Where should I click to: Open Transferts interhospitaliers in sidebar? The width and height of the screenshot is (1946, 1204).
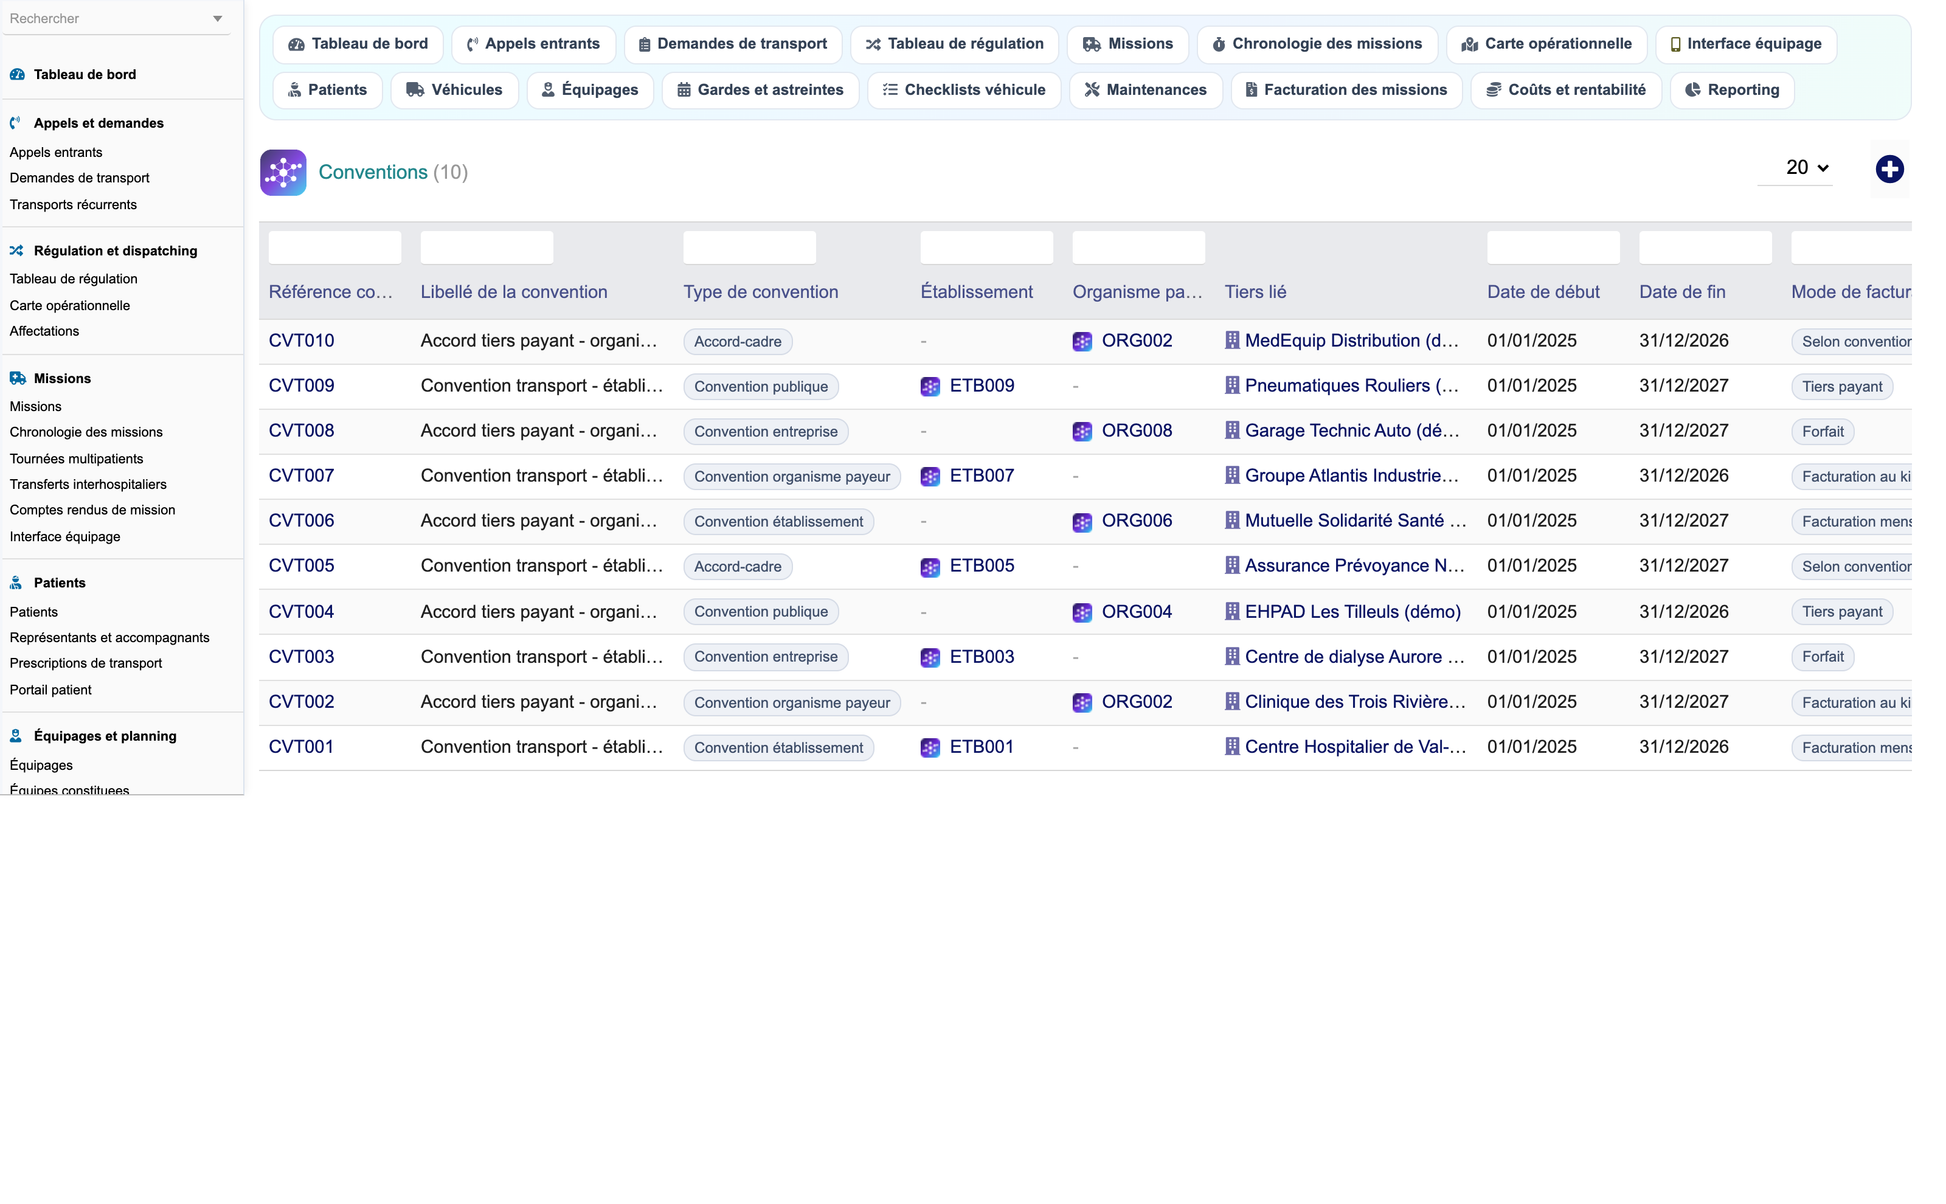coord(88,485)
